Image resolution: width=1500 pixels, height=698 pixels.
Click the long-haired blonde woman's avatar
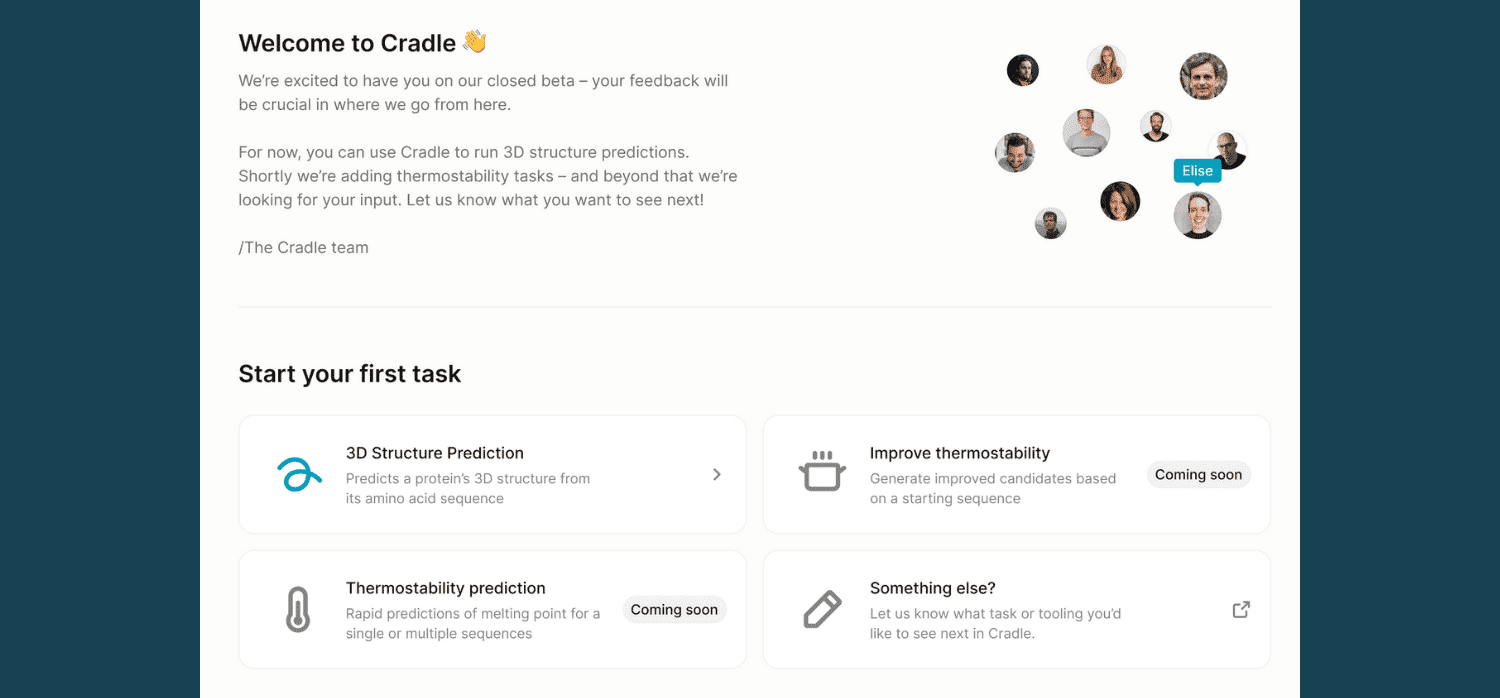coord(1106,65)
